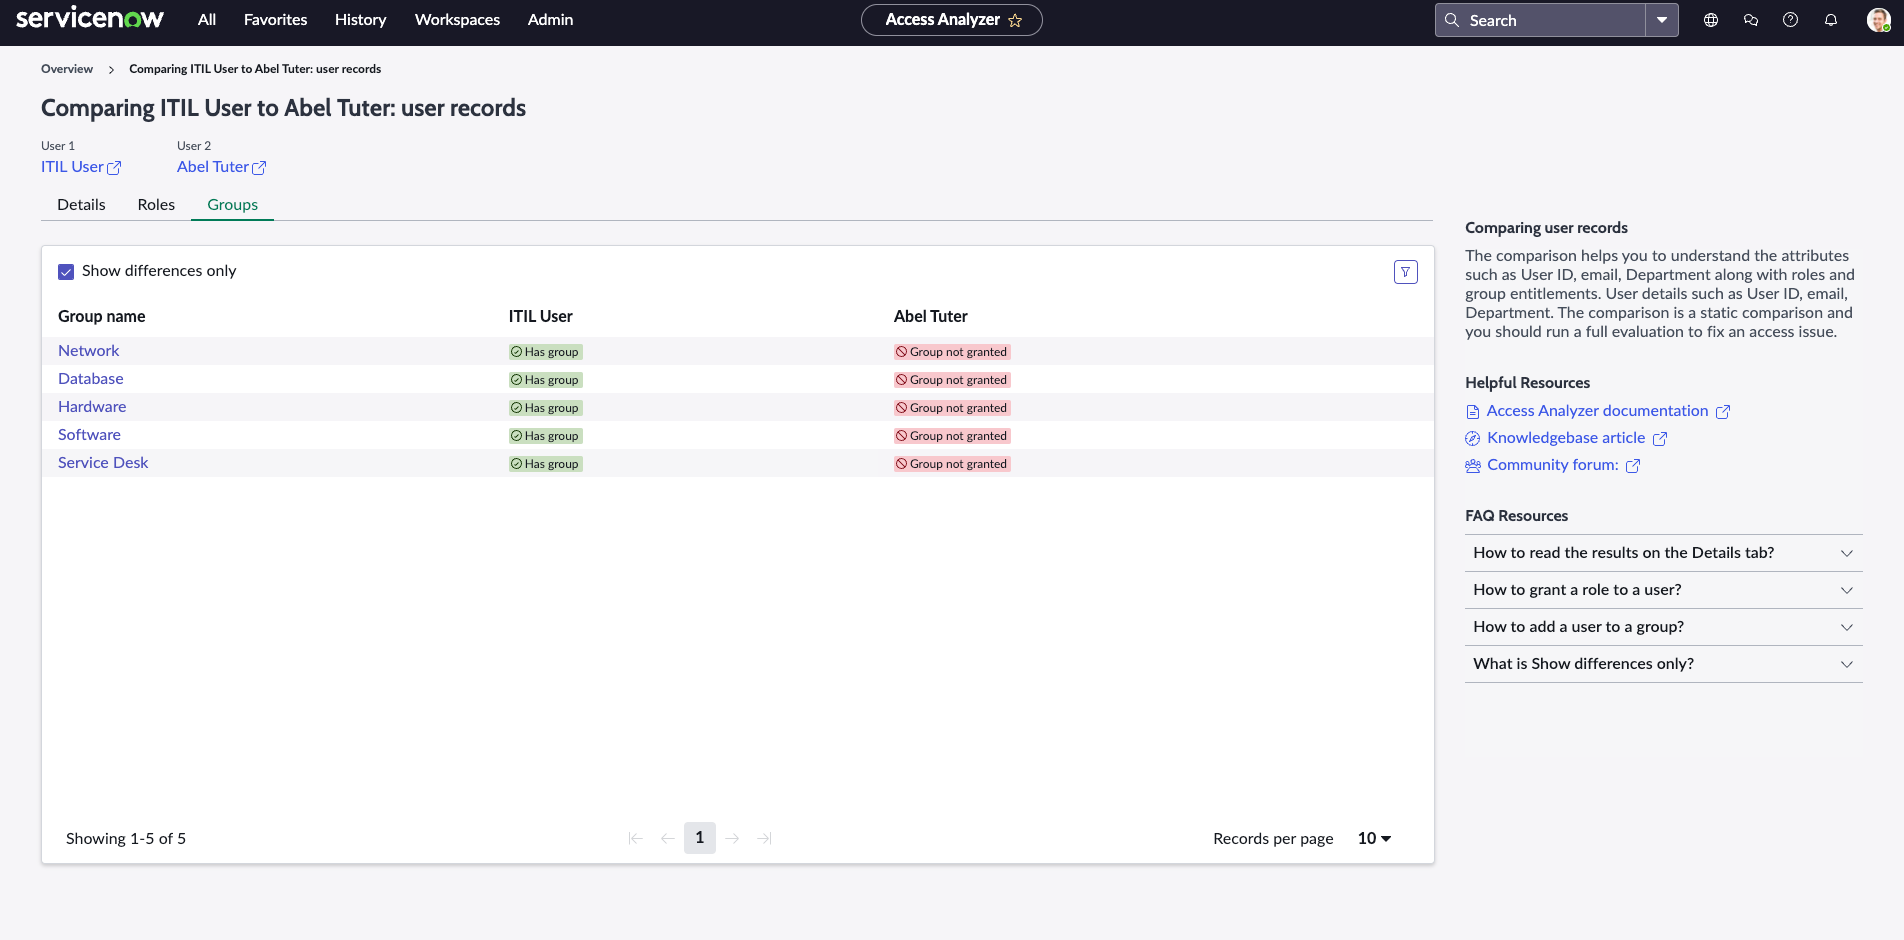
Task: Click the 'Abel Tuter' column header
Action: click(930, 316)
